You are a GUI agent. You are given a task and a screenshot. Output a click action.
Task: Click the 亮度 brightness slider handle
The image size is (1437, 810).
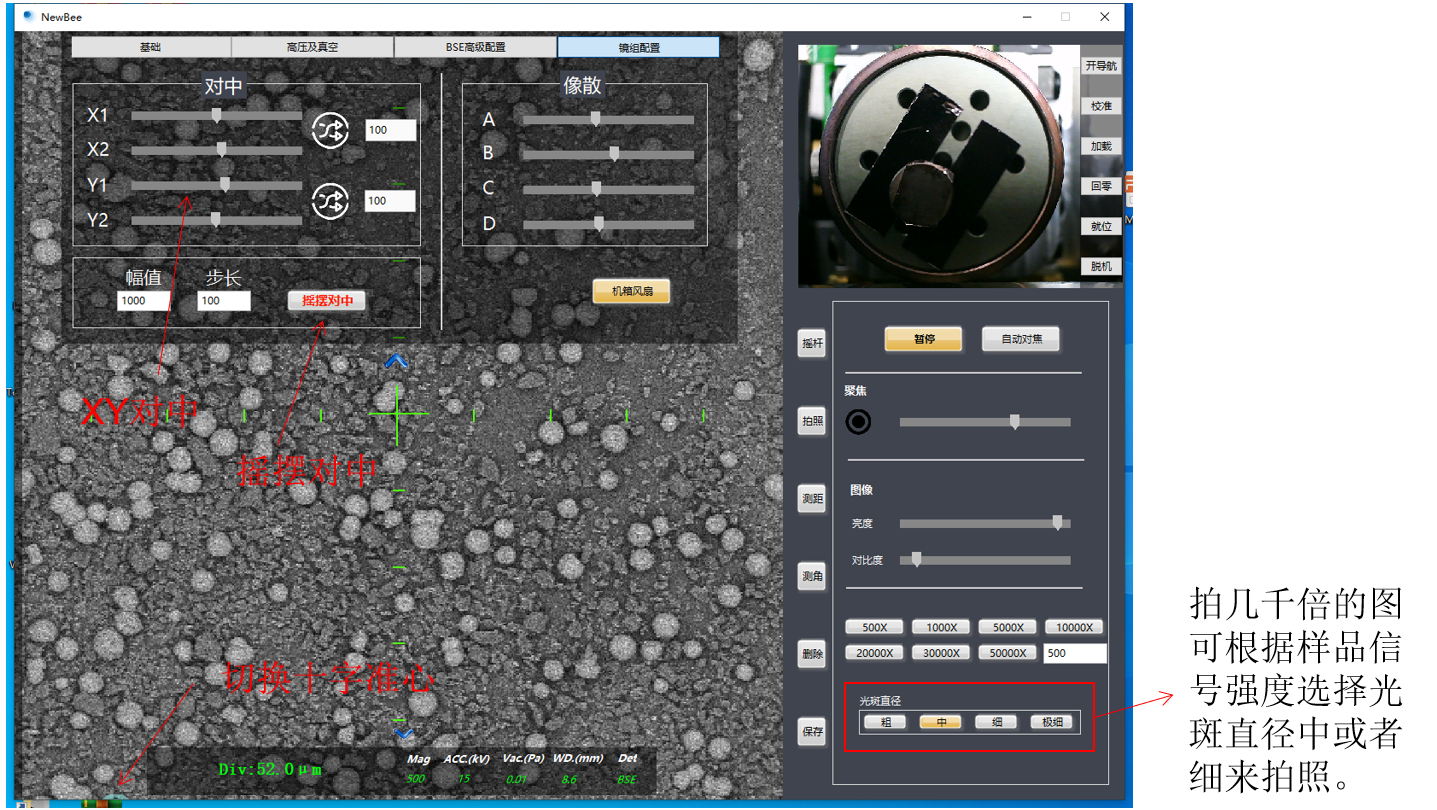click(1057, 523)
